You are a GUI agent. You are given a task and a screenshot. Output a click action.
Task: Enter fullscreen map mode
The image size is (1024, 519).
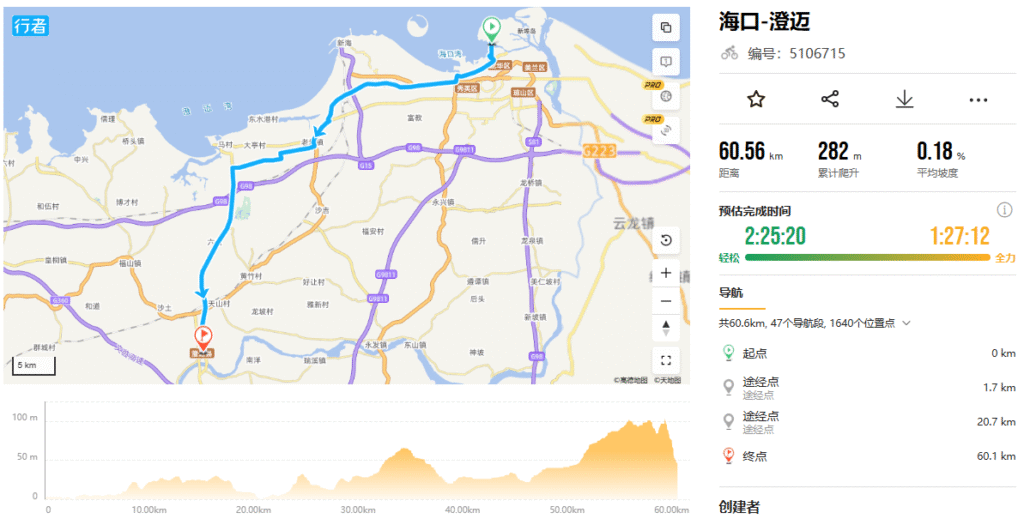tap(665, 360)
